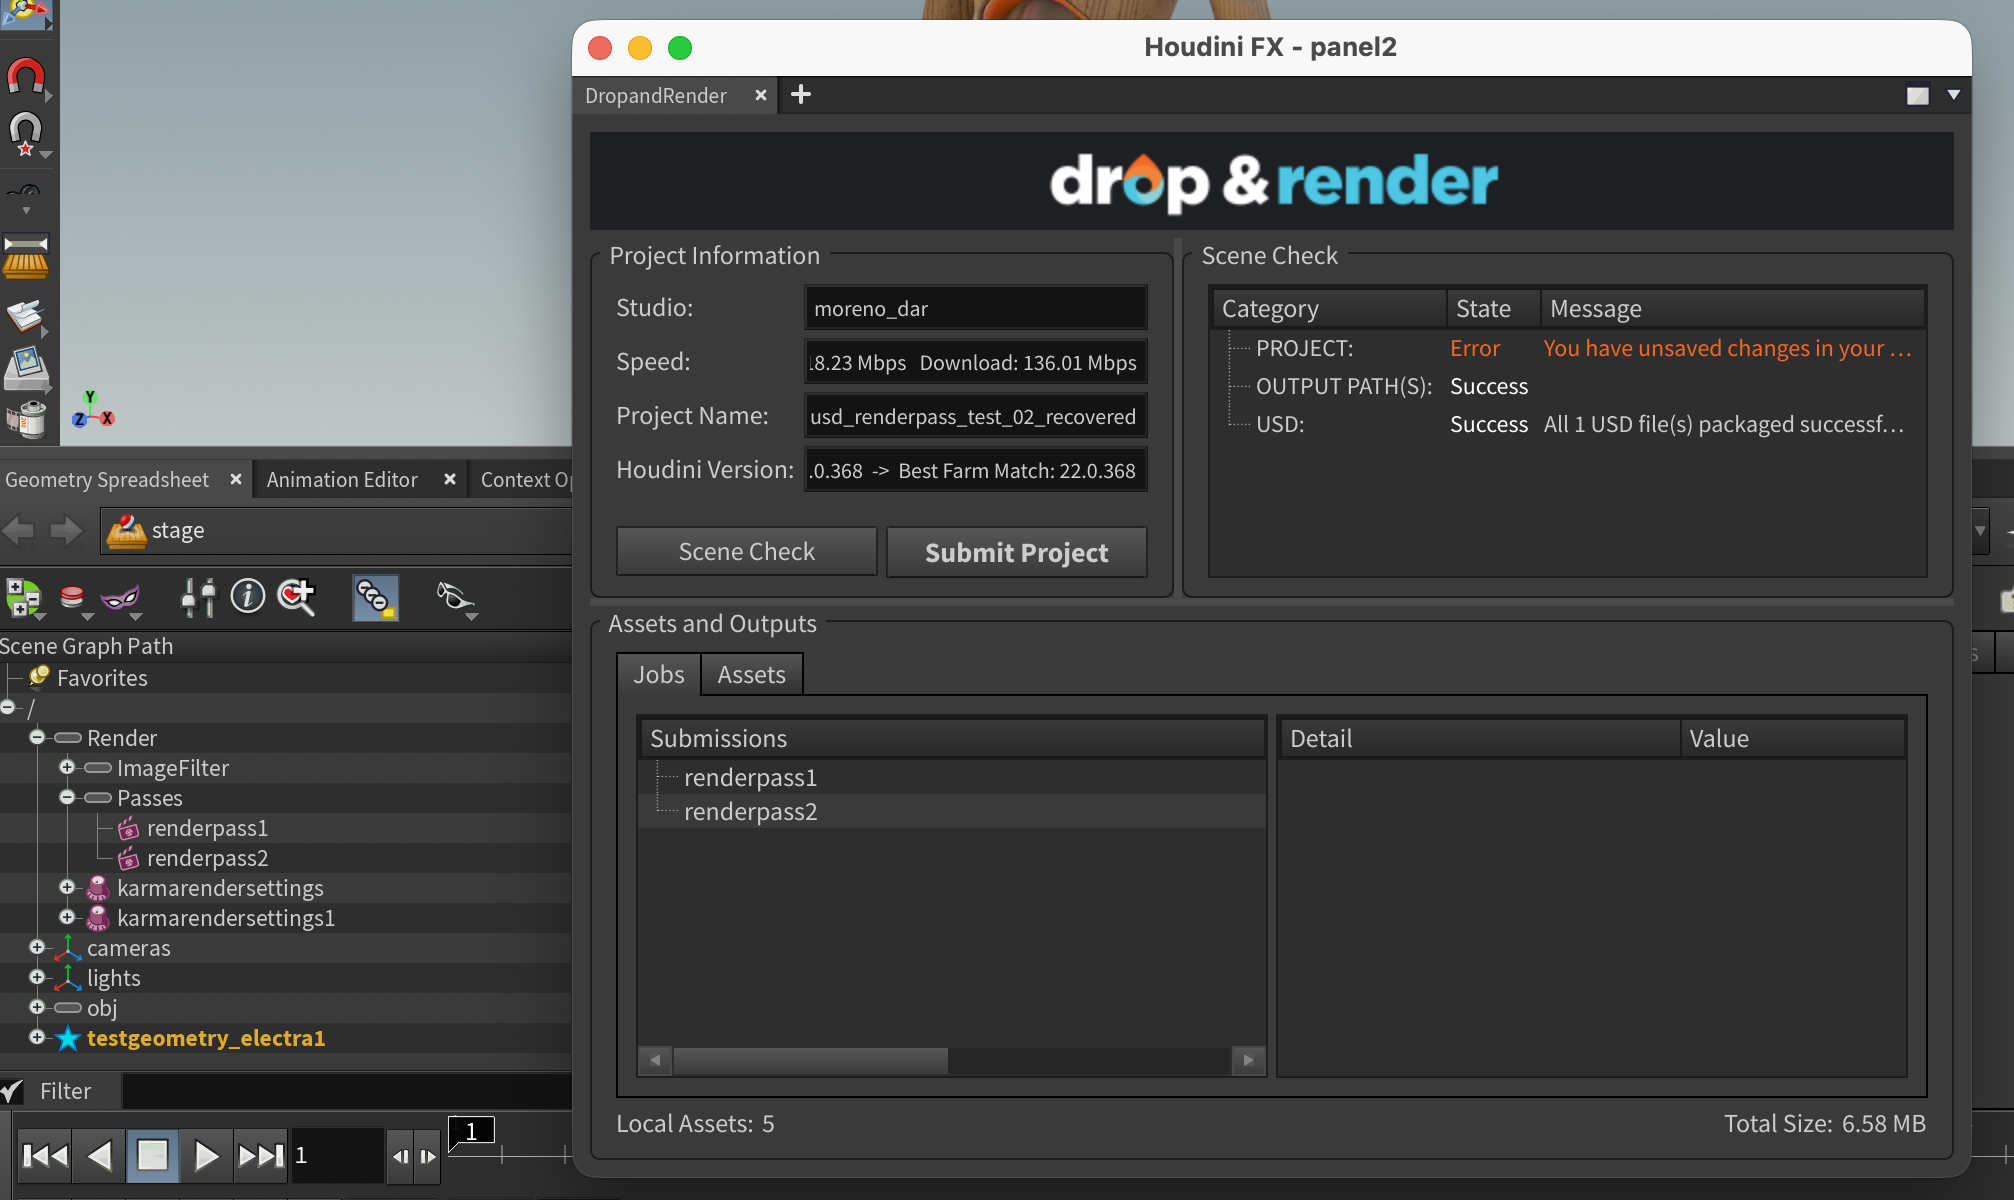Click the magnifier search icon in scene graph toolbar
Screen dimensions: 2014x1200
pyautogui.click(x=296, y=597)
